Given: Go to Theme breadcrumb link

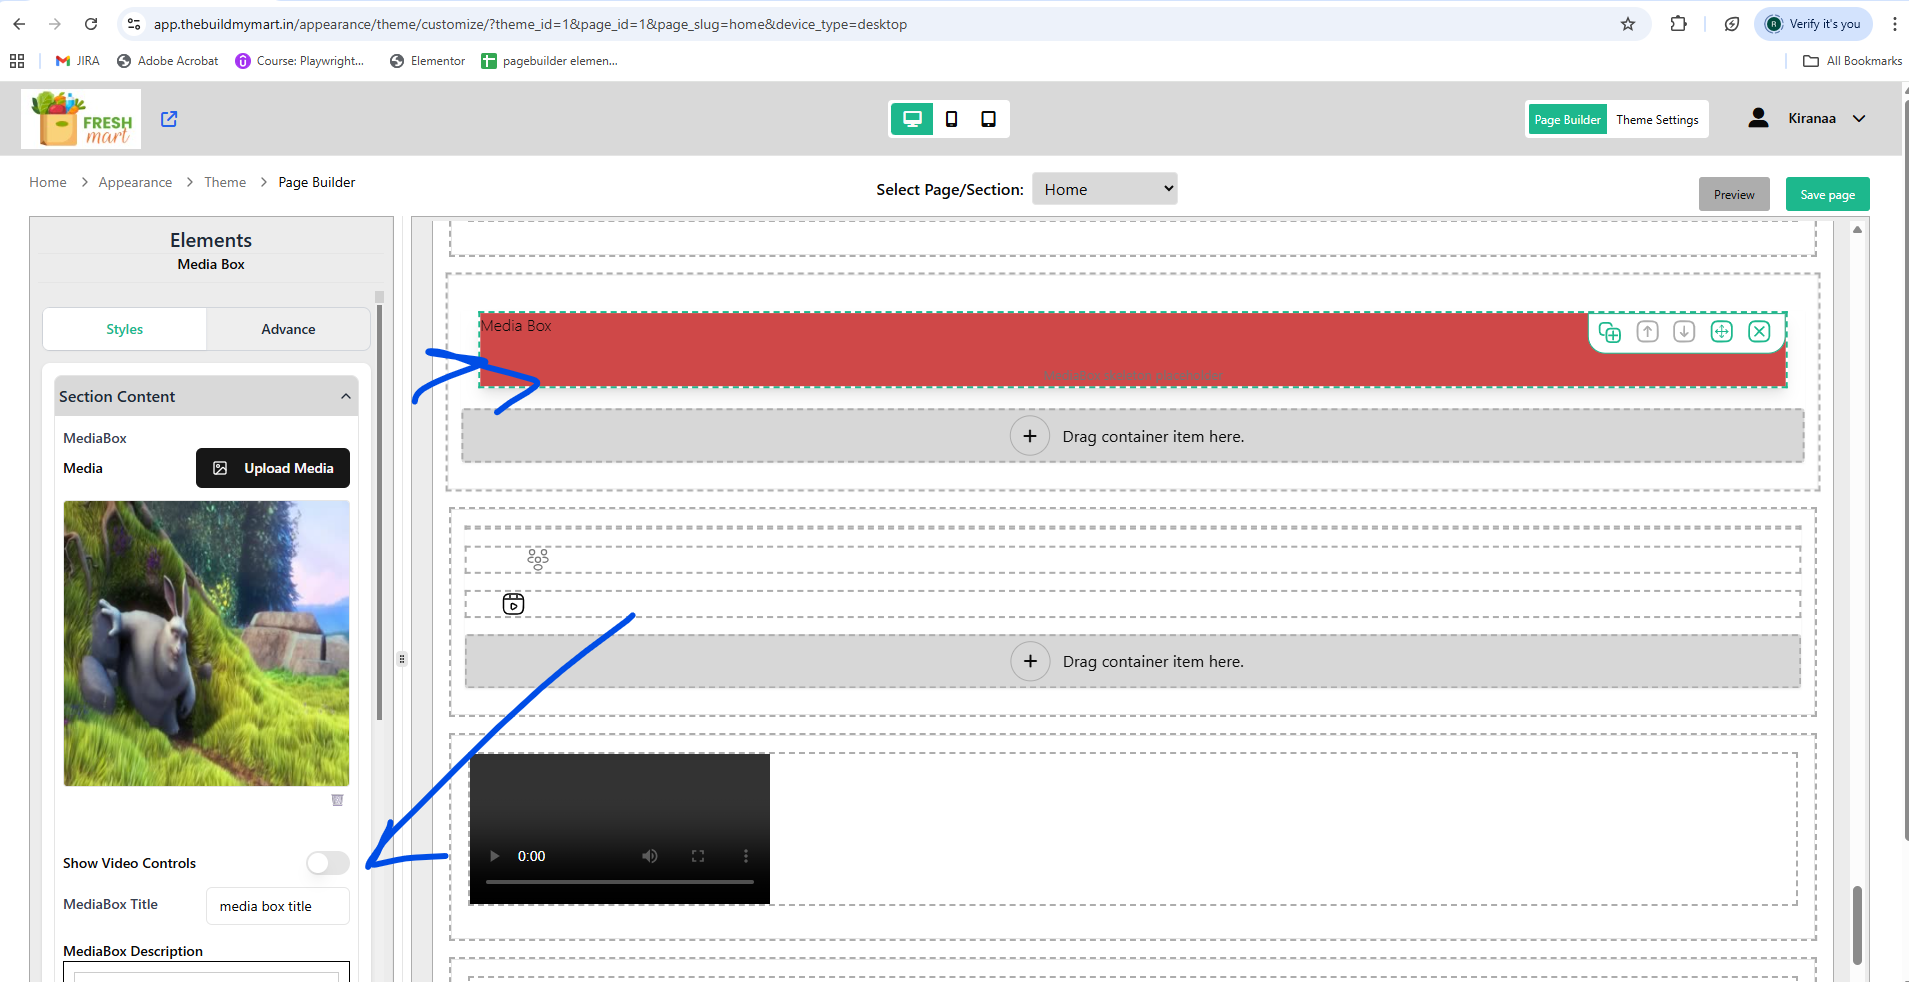Looking at the screenshot, I should (225, 182).
